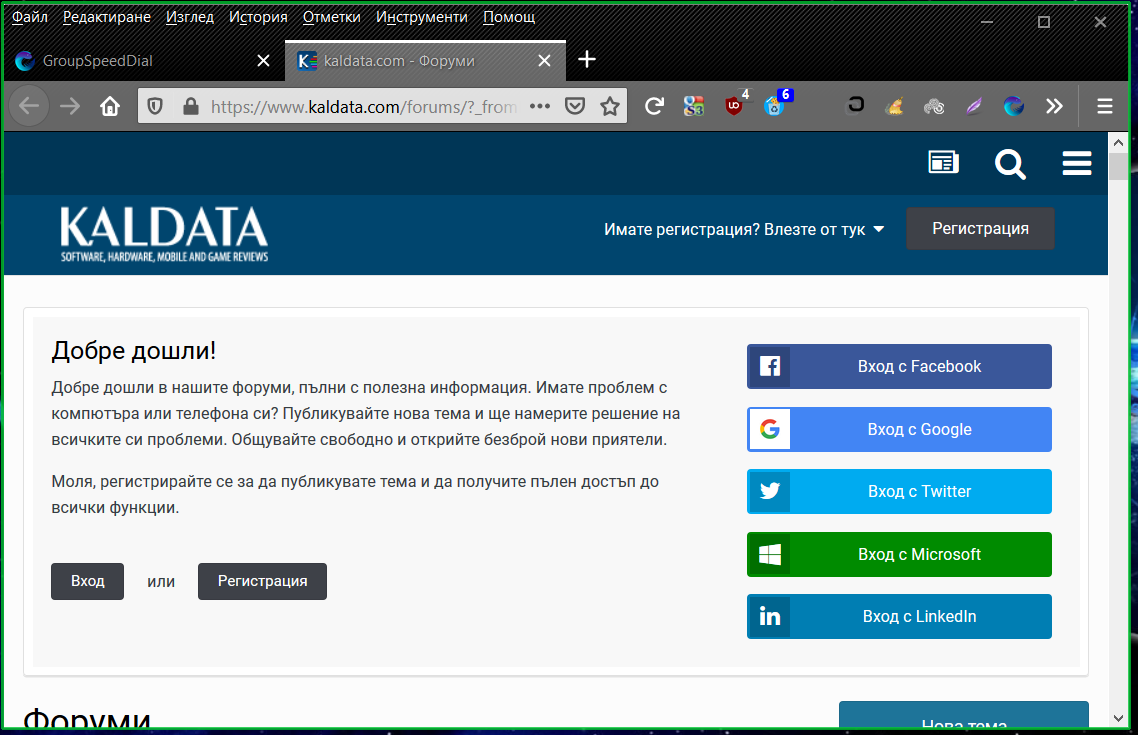
Task: Bookmark this page with the star icon
Action: [610, 107]
